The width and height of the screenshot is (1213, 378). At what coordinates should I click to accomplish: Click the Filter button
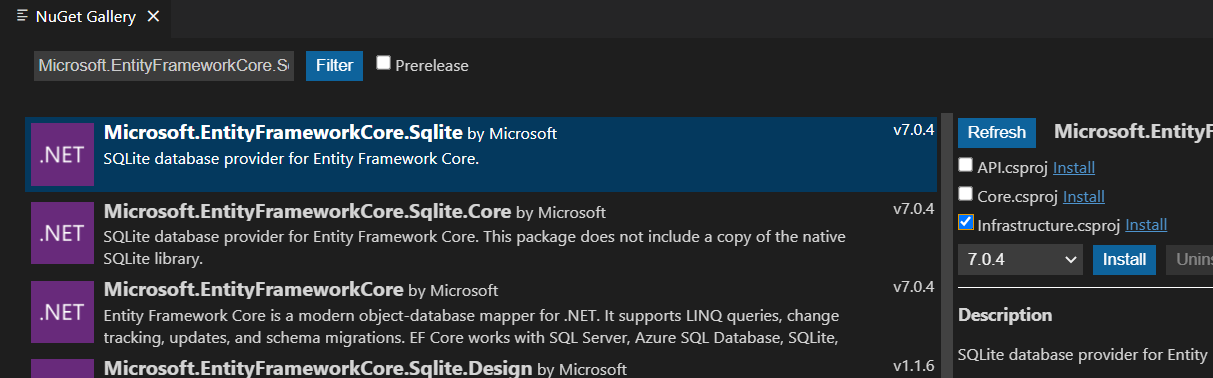point(334,66)
